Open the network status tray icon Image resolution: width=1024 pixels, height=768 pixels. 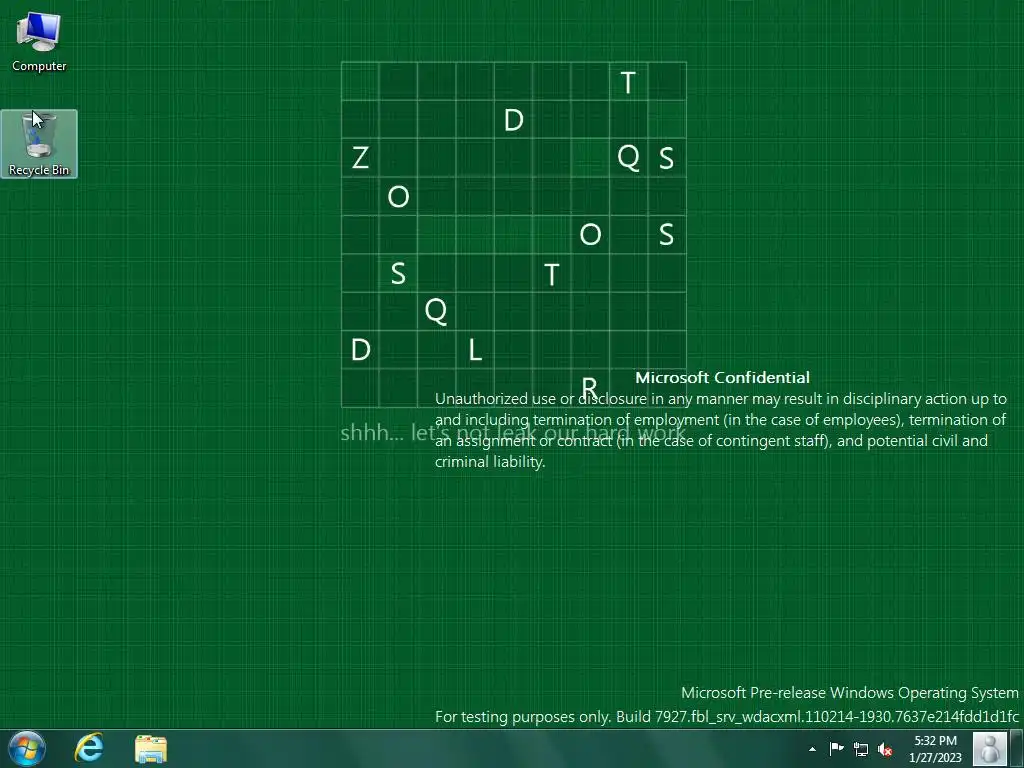tap(861, 750)
